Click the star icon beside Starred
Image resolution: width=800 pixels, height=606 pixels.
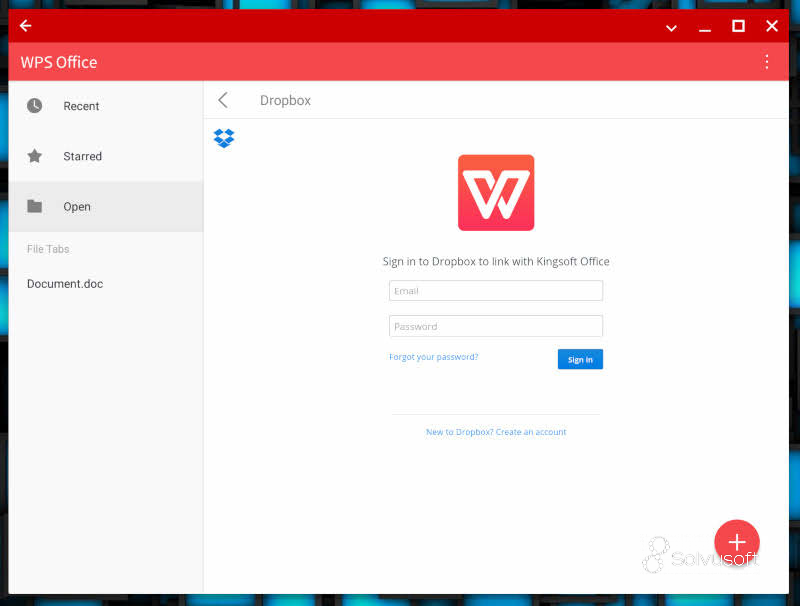click(x=35, y=156)
